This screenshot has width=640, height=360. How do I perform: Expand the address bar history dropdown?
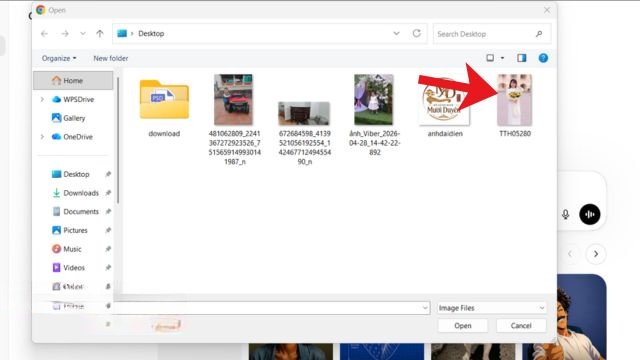pos(396,33)
